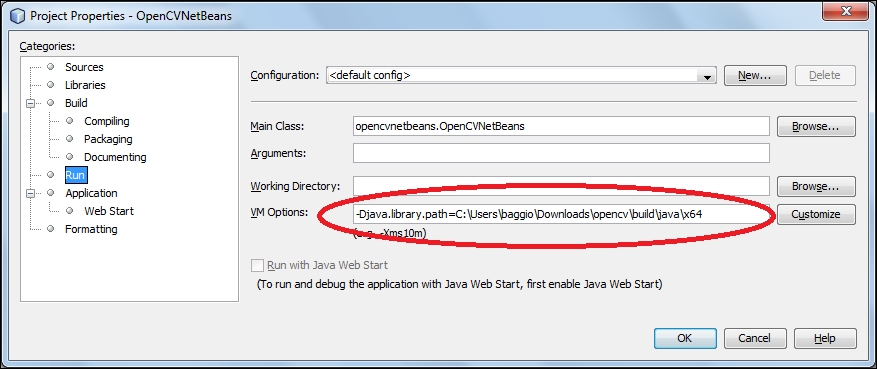
Task: Select the Formatting category
Action: pyautogui.click(x=91, y=229)
